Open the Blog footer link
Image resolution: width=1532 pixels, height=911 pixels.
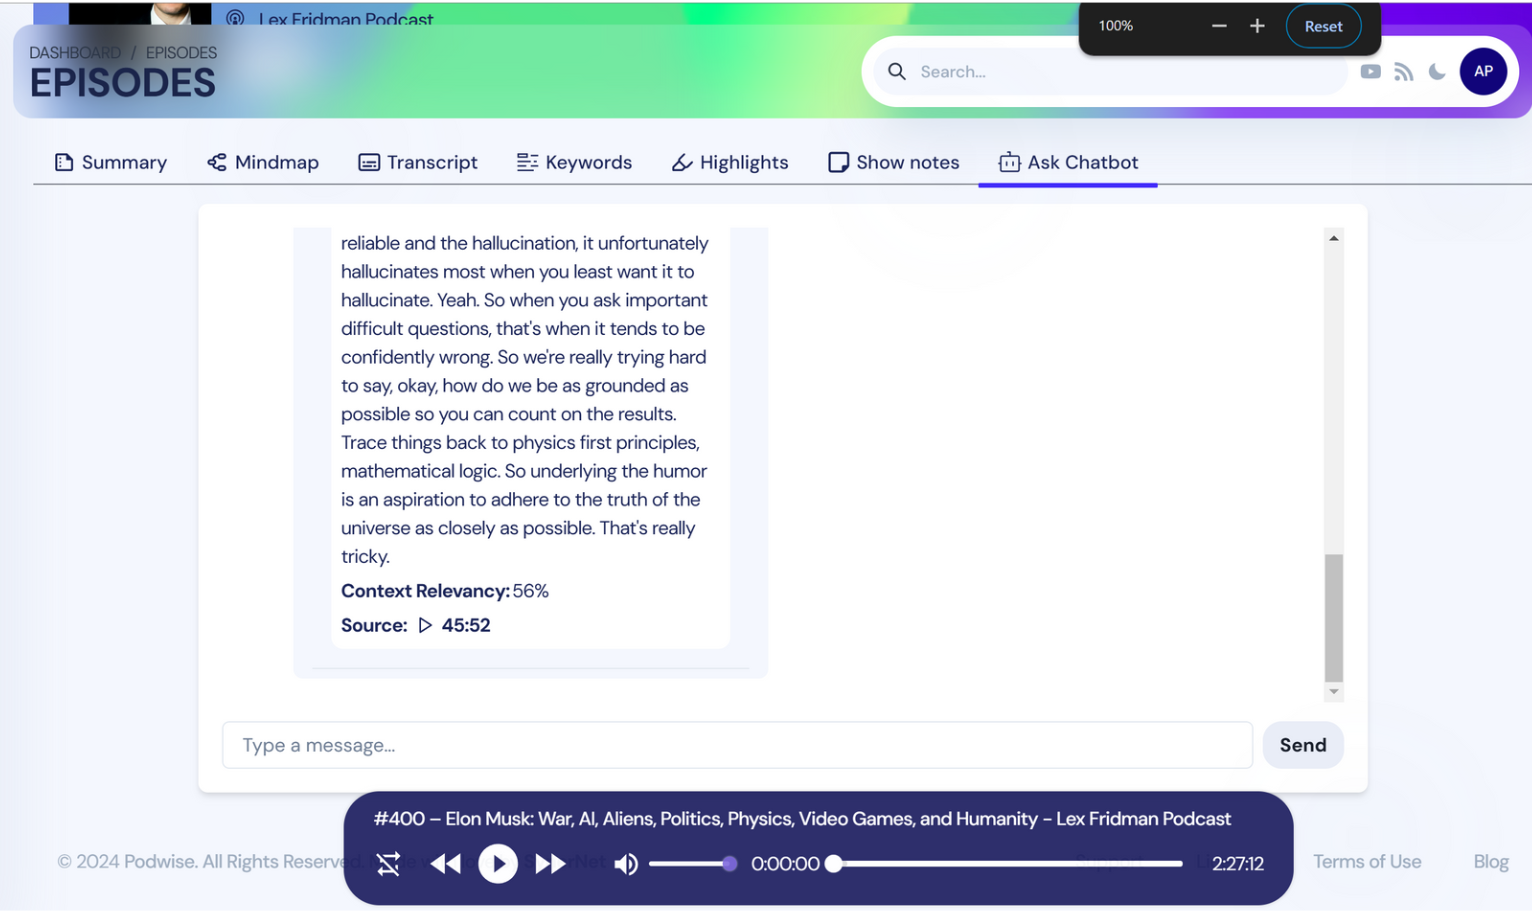point(1490,861)
